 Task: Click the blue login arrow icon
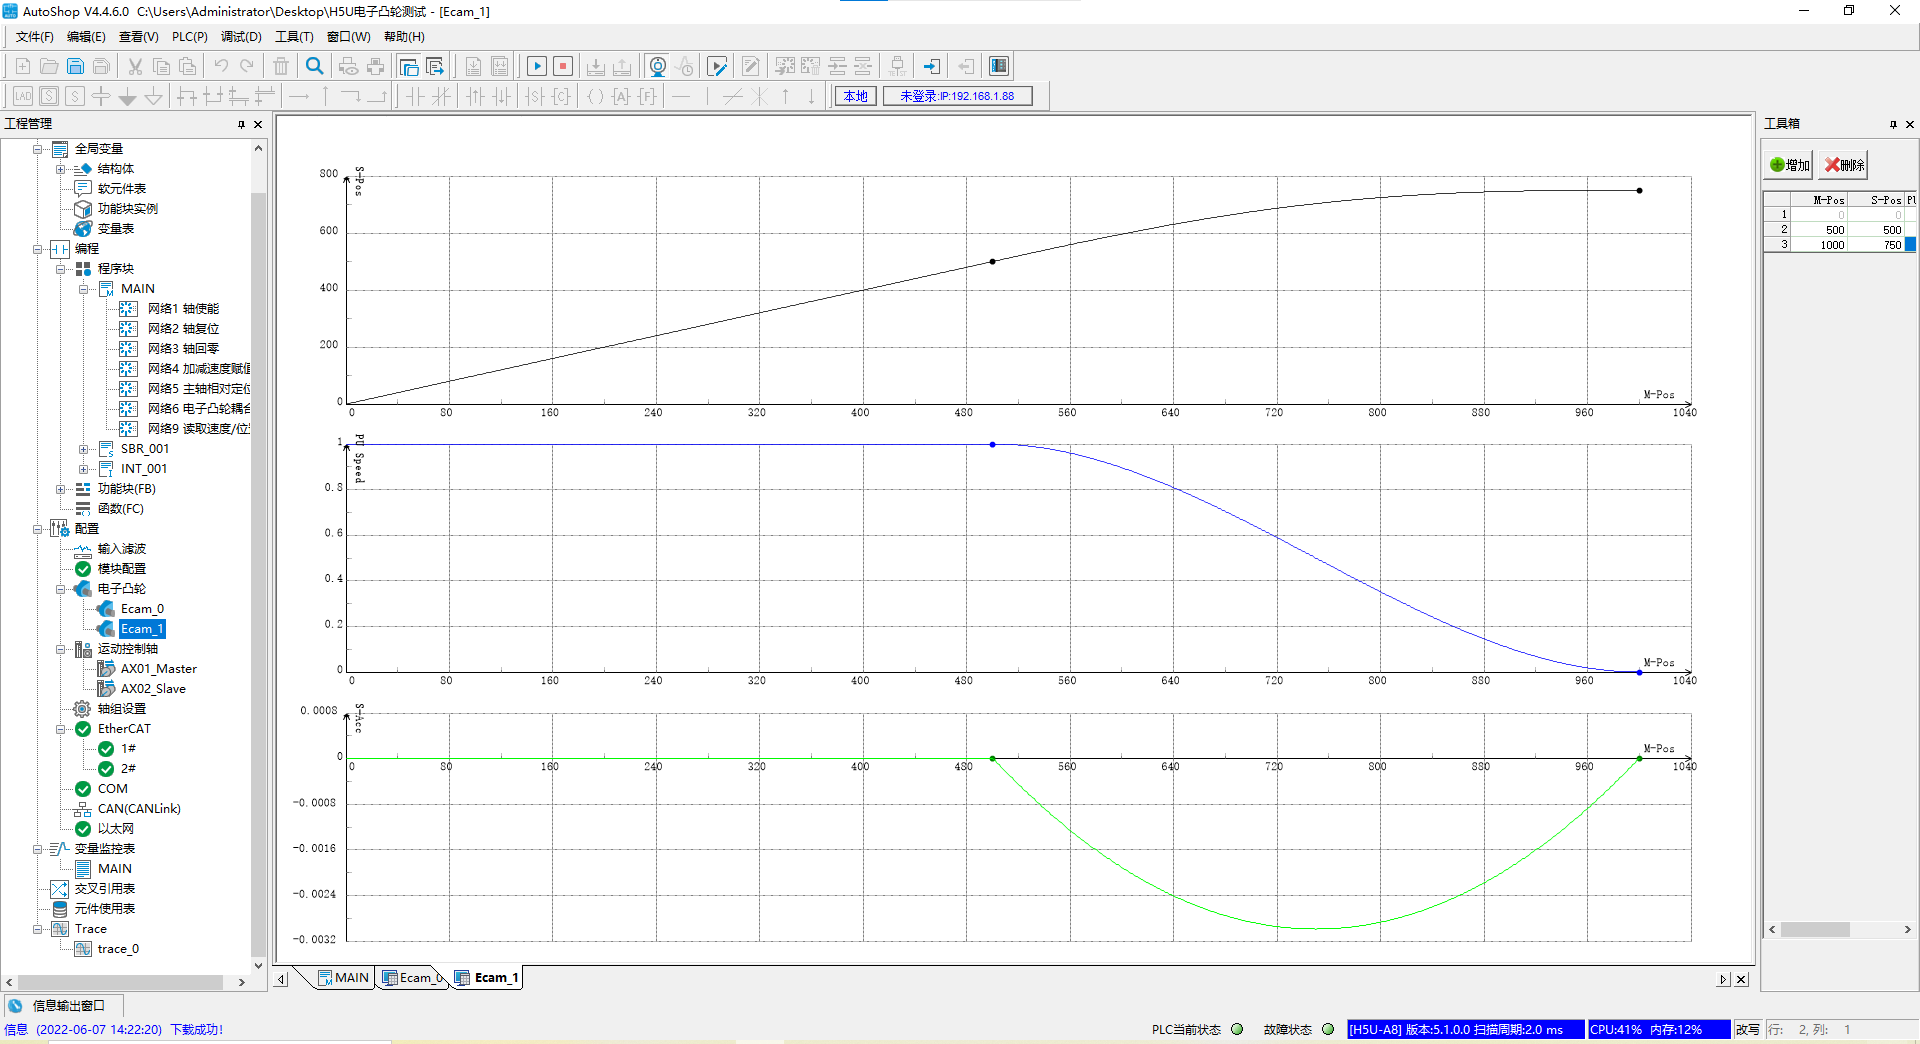tap(931, 66)
